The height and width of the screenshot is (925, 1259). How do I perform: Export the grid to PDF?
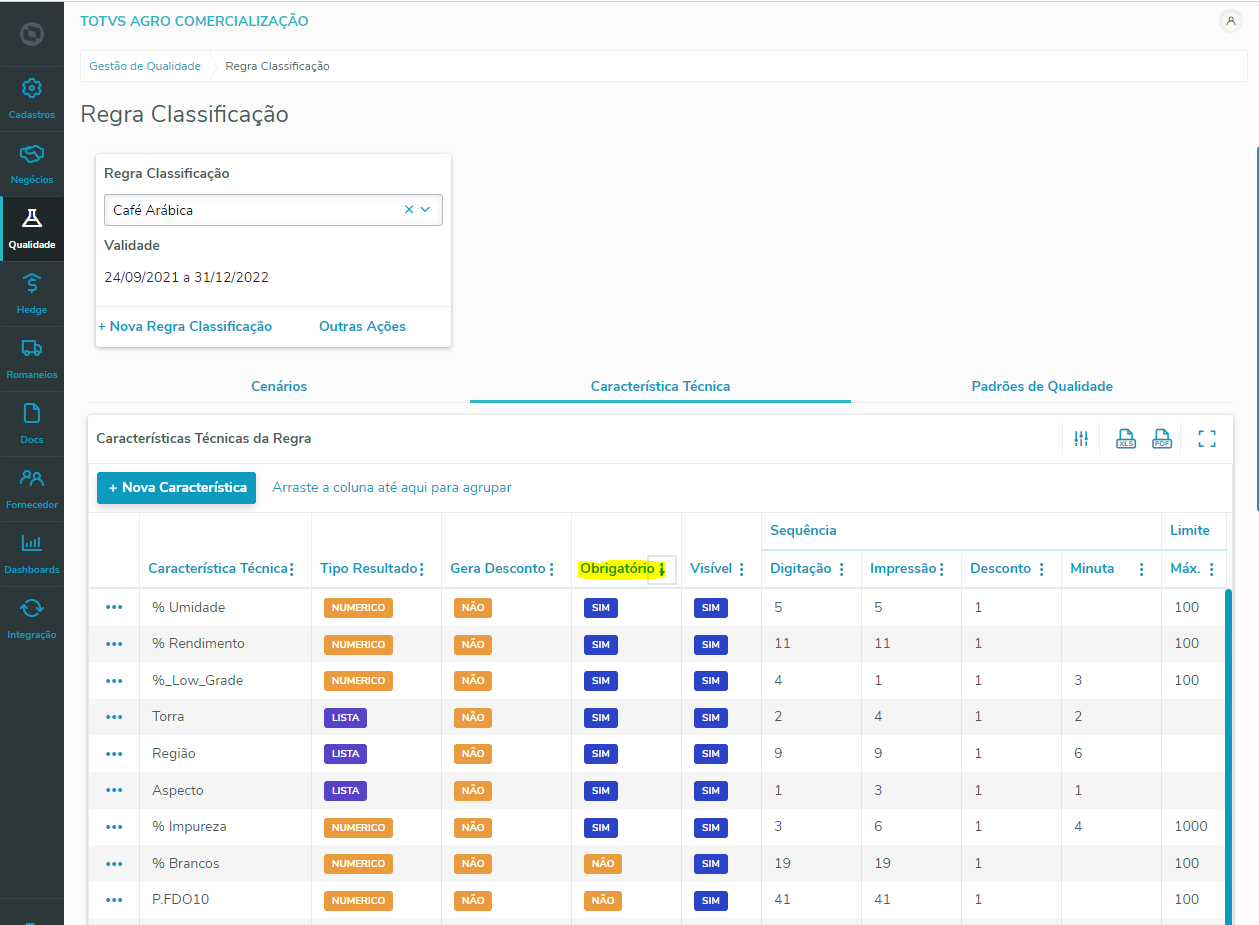(x=1162, y=438)
